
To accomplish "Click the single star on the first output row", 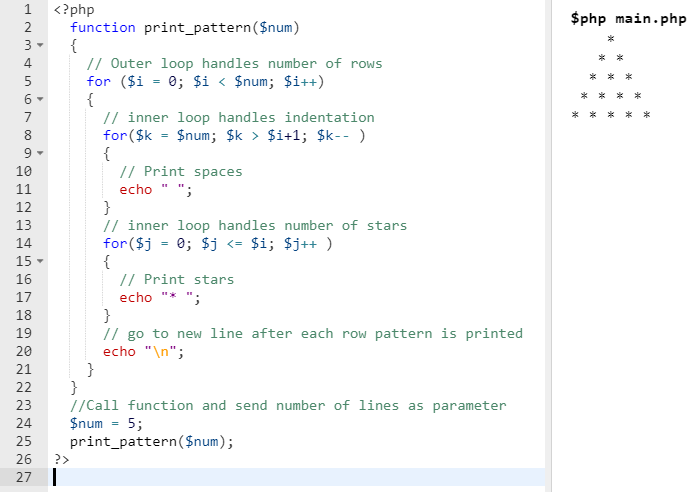I will [611, 38].
